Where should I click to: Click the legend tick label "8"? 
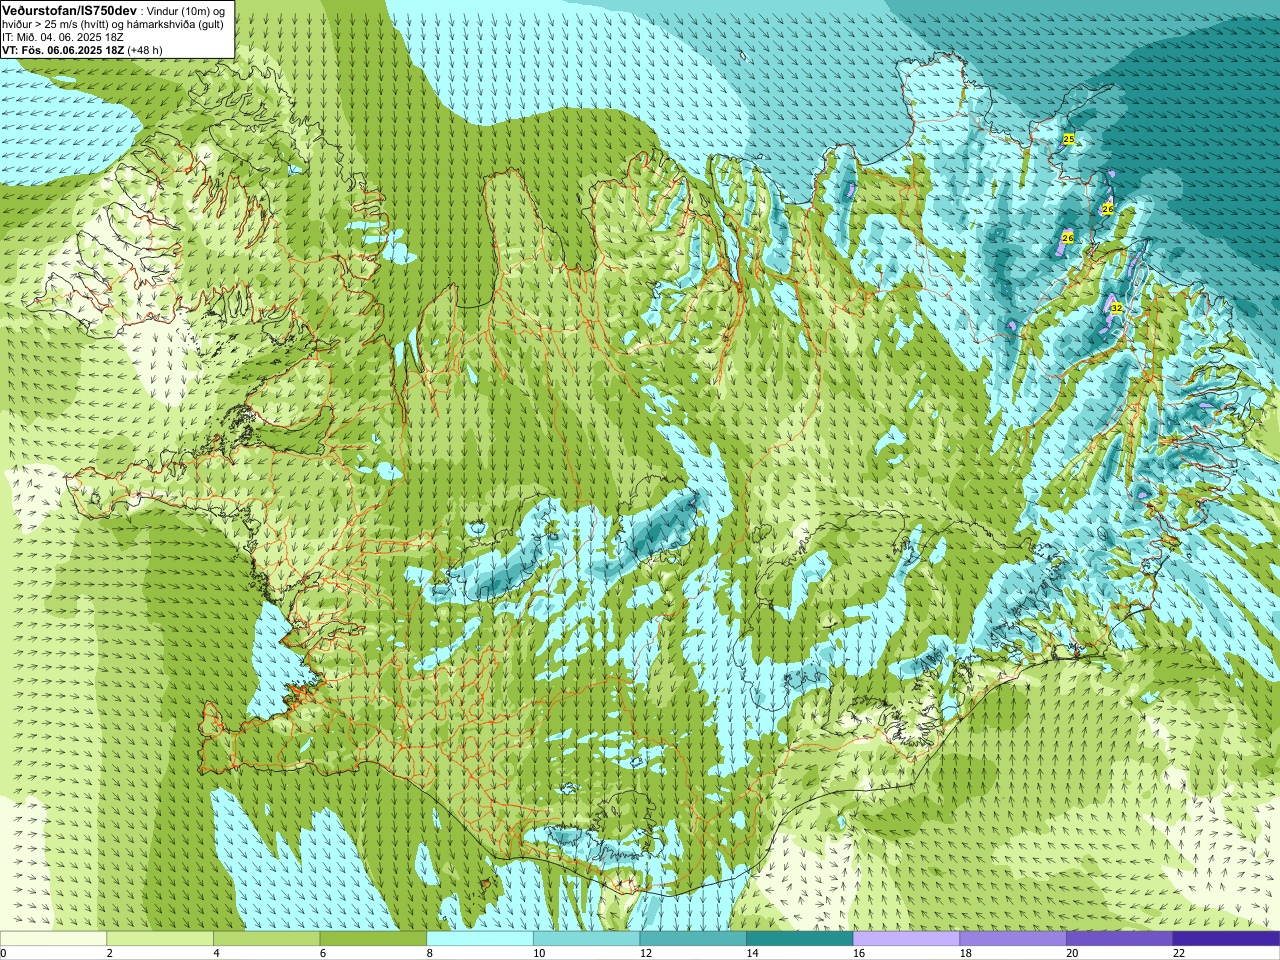[x=430, y=953]
